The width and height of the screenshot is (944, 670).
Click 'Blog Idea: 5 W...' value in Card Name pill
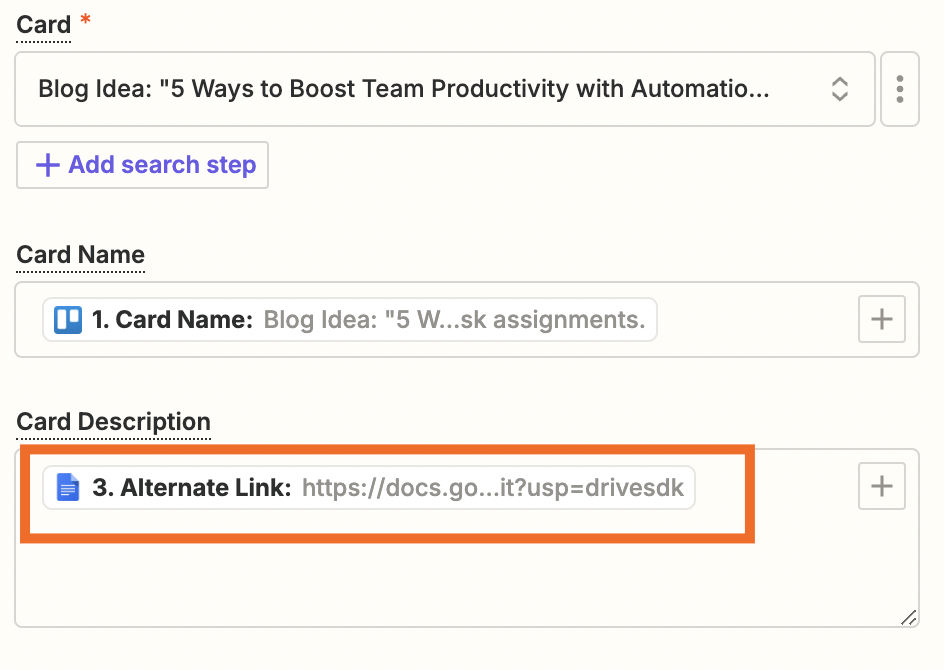click(x=454, y=320)
